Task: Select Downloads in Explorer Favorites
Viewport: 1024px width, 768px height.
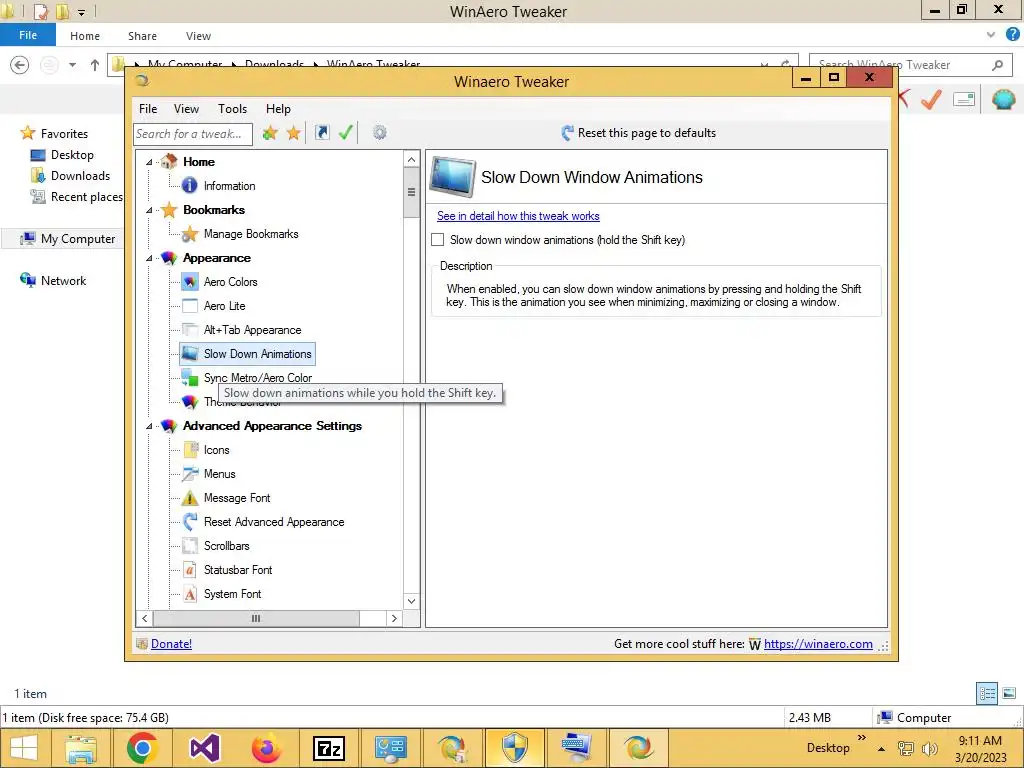Action: [80, 176]
